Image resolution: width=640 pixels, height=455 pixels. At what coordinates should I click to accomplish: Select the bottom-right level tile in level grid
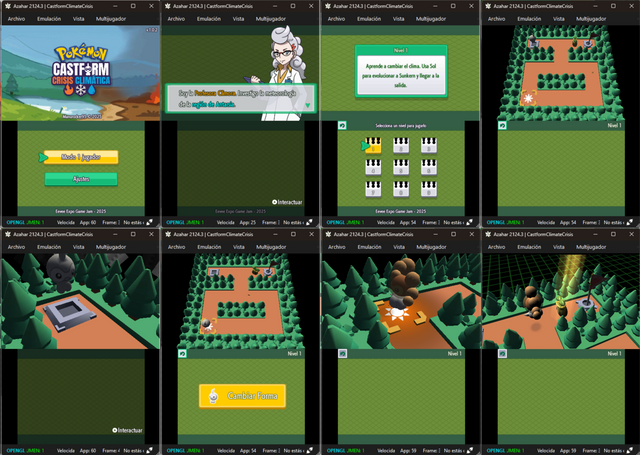429,189
